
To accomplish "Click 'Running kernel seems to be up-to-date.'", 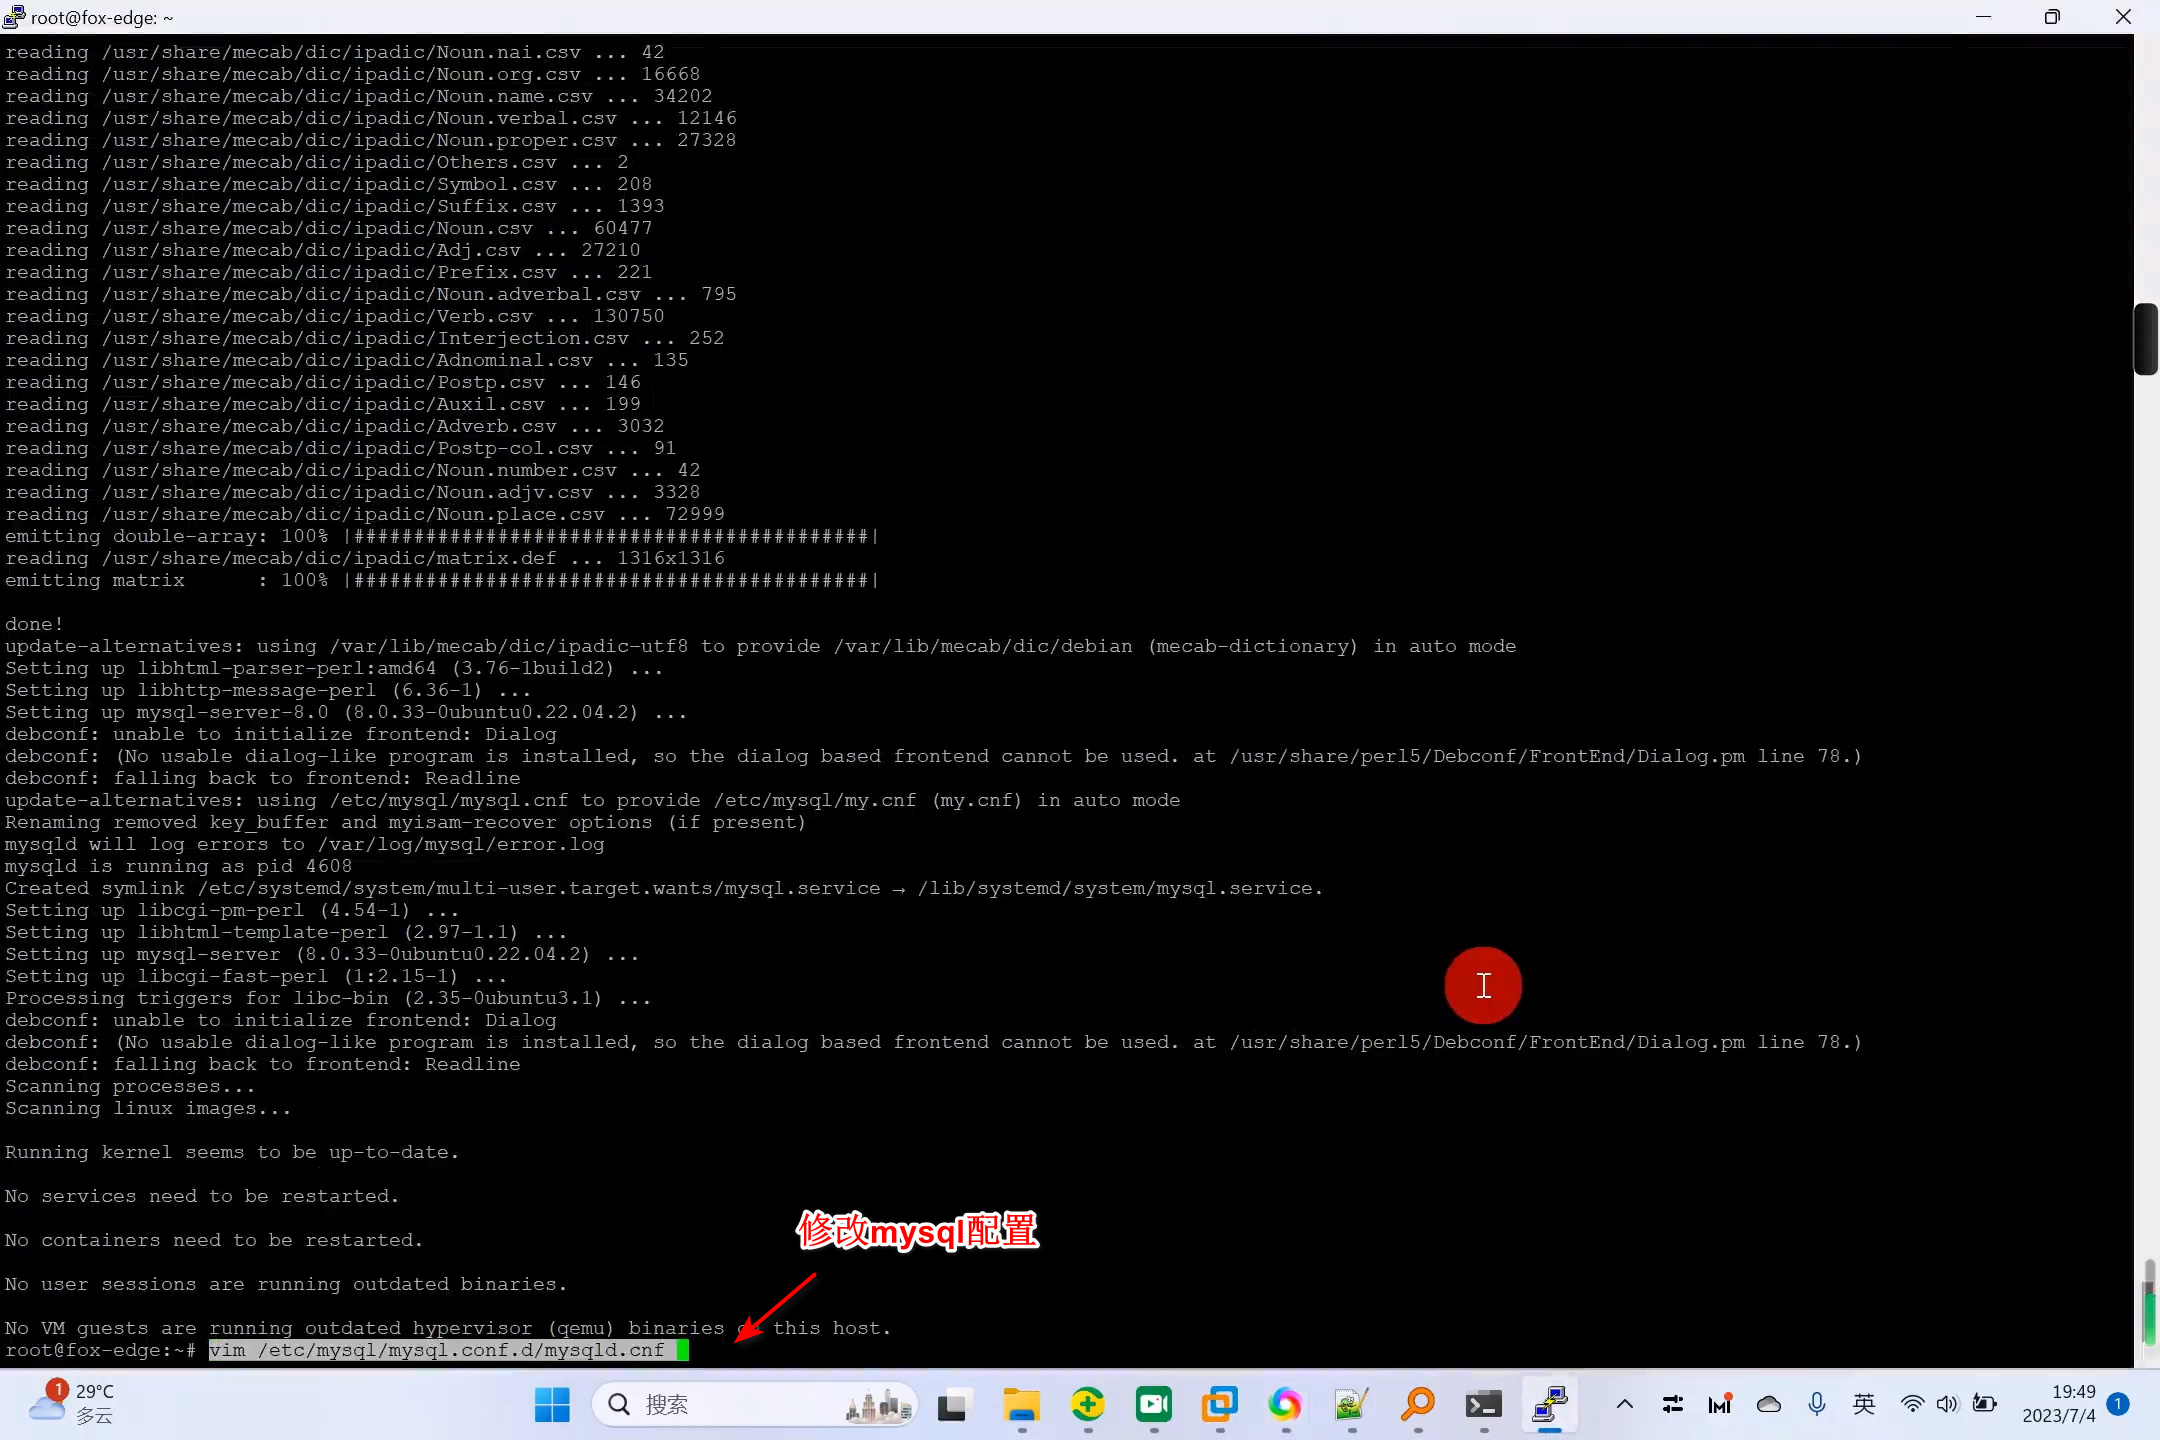I will coord(232,1152).
